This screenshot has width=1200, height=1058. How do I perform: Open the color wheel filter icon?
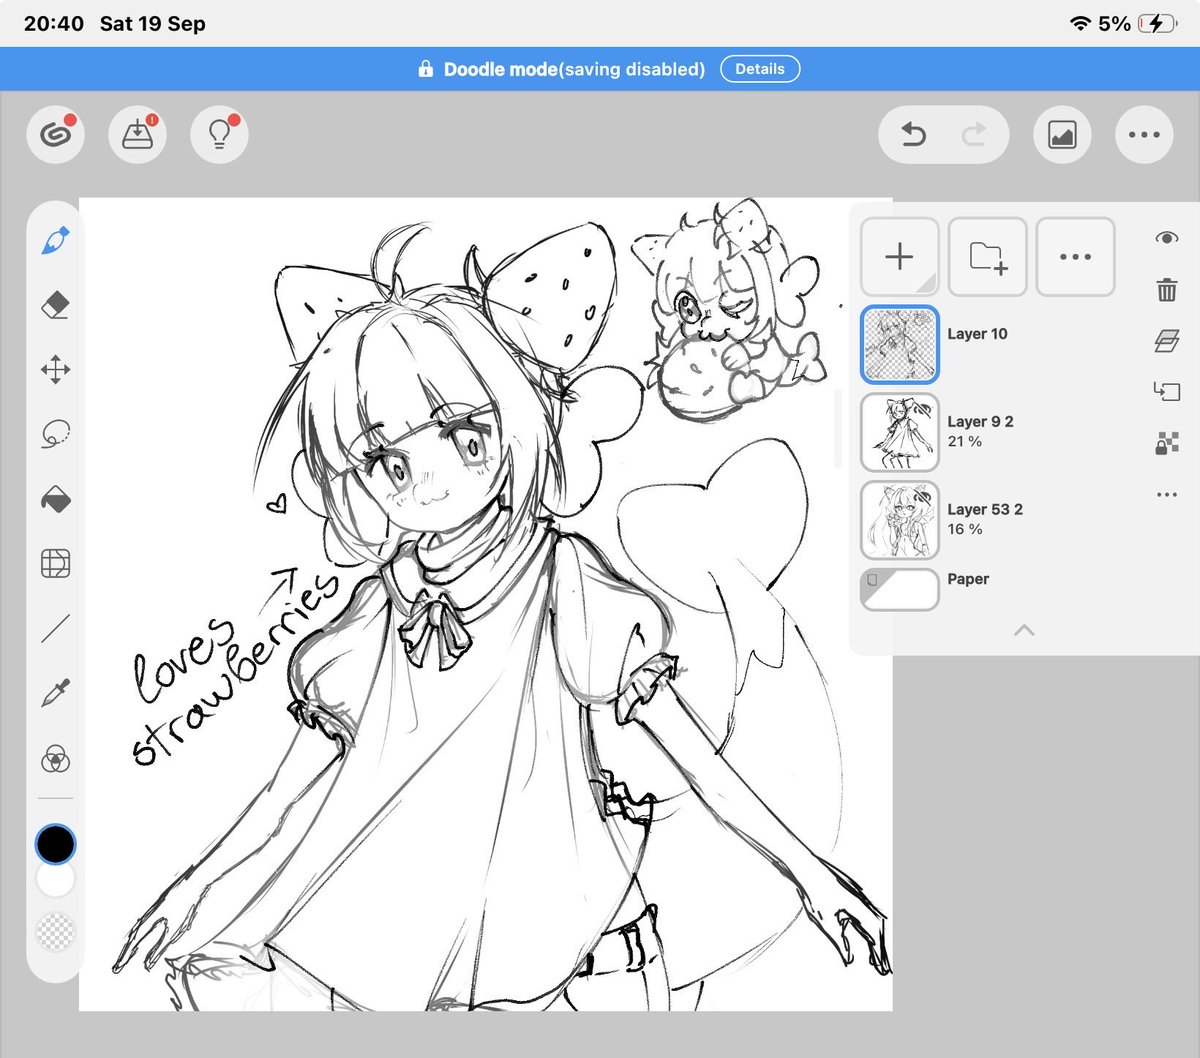click(x=56, y=760)
